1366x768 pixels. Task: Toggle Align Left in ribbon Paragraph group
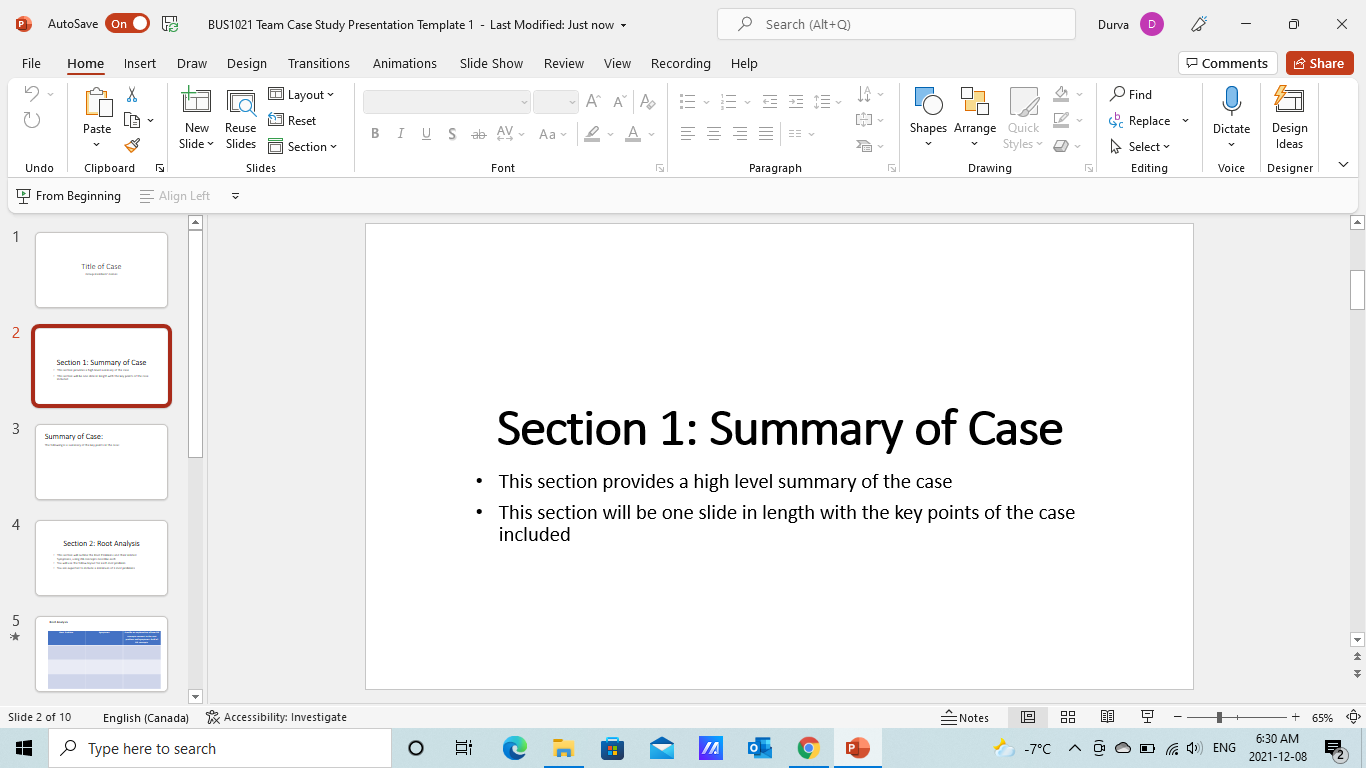(688, 134)
